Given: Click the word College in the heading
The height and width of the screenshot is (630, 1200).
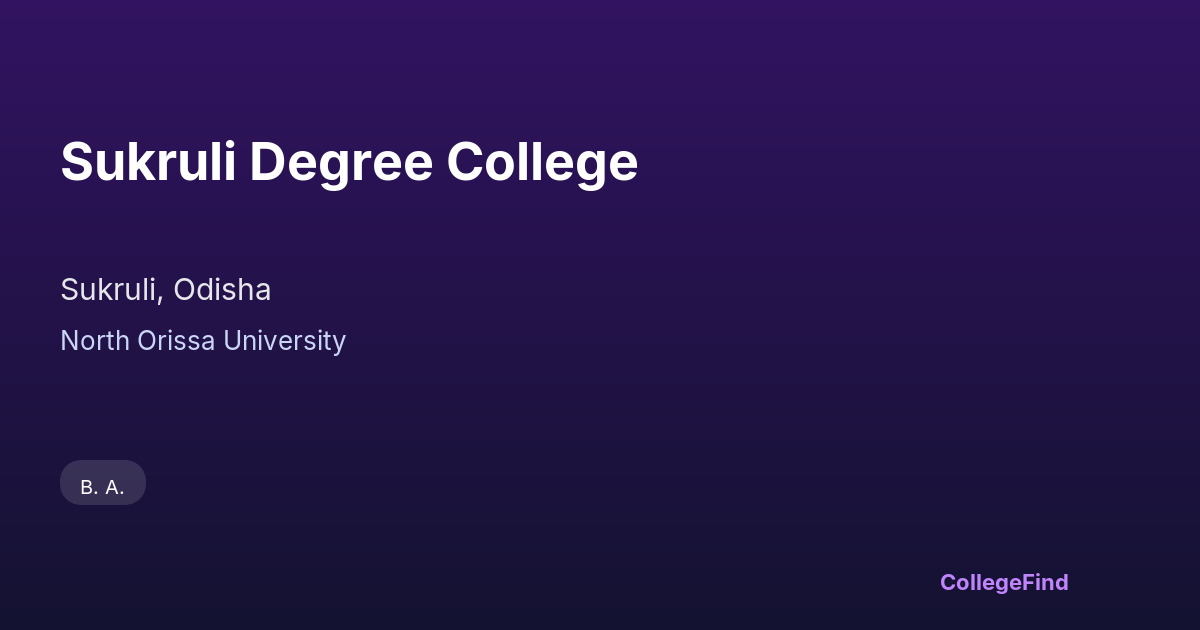Looking at the screenshot, I should point(542,162).
